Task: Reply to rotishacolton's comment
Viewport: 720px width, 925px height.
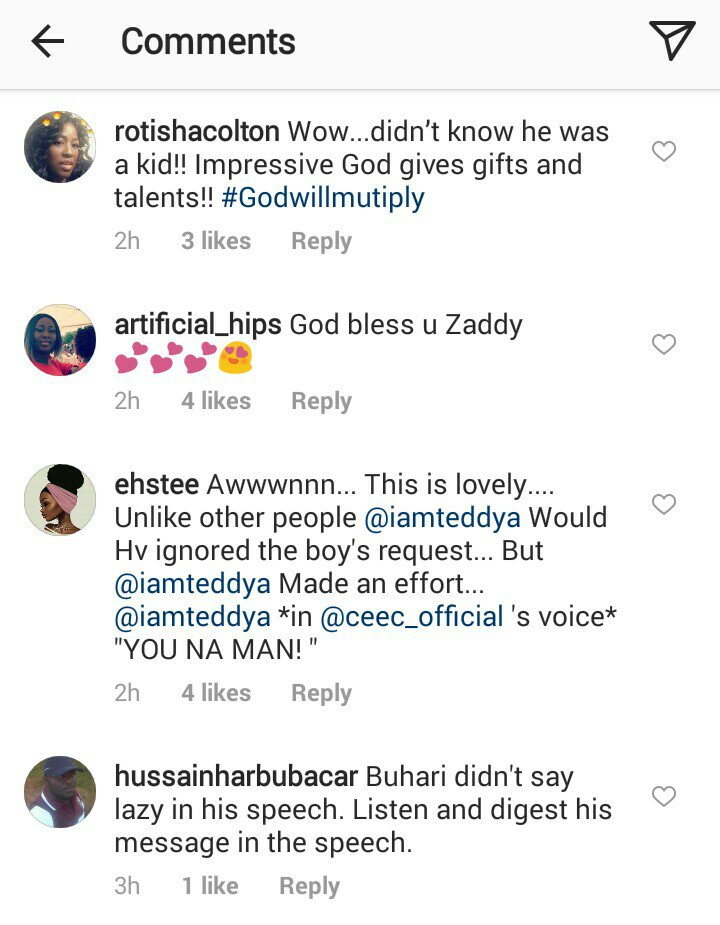Action: [321, 241]
